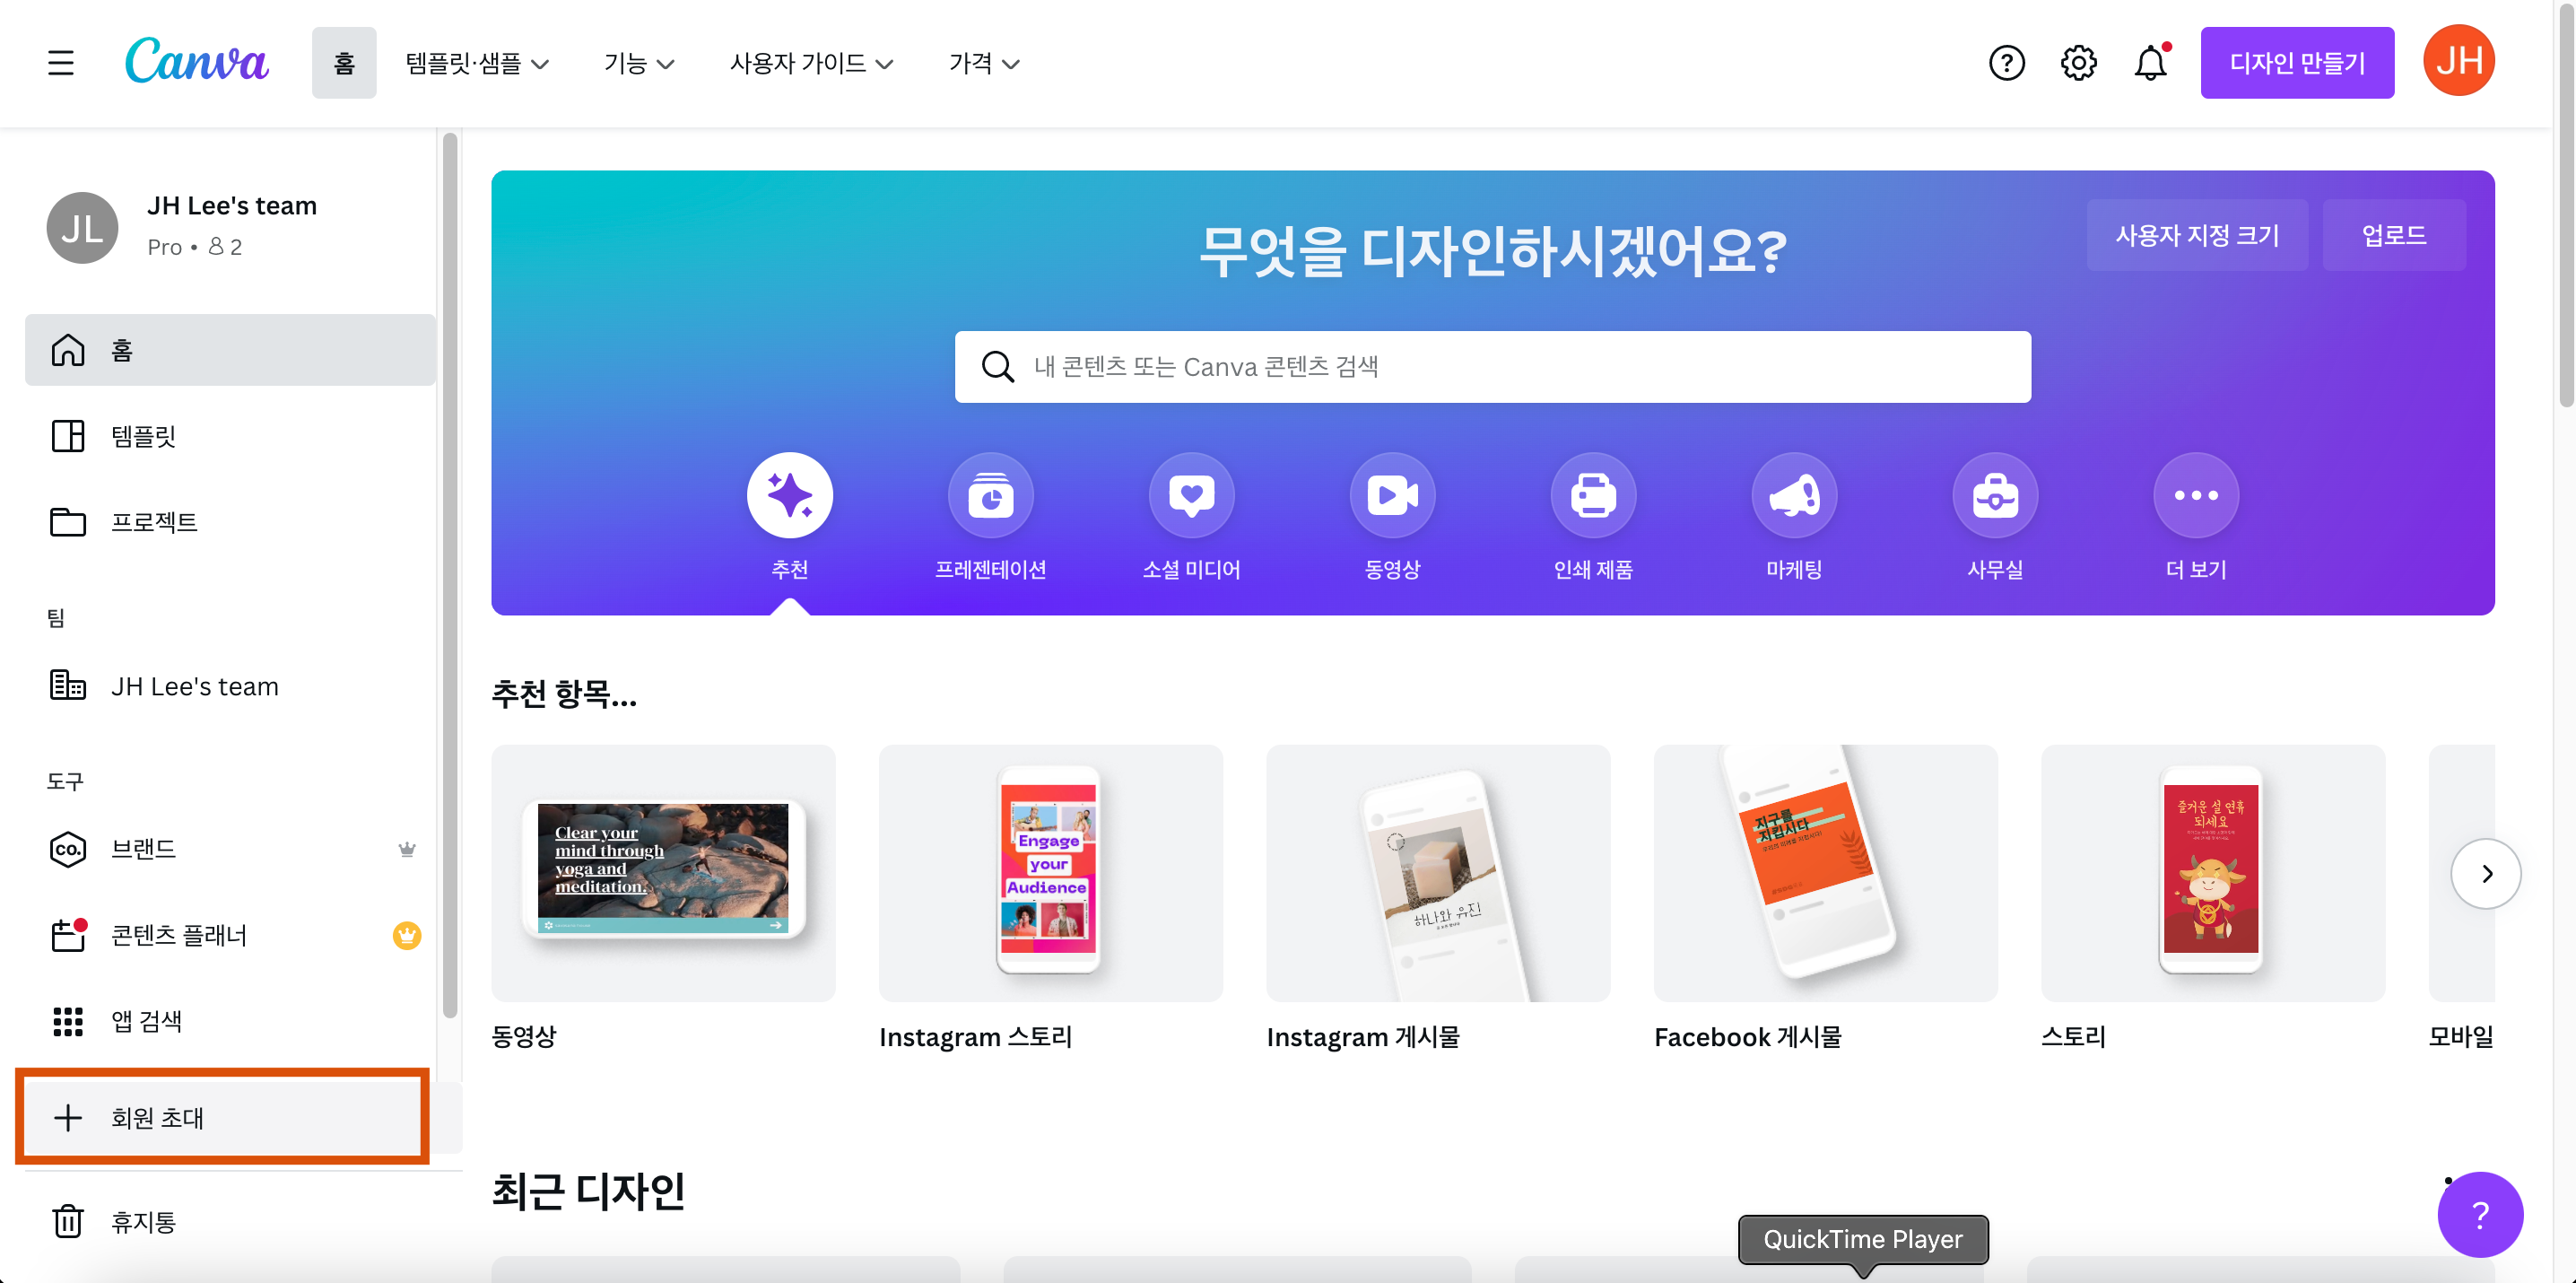
Task: Expand the 기능 dropdown menu
Action: pos(639,63)
